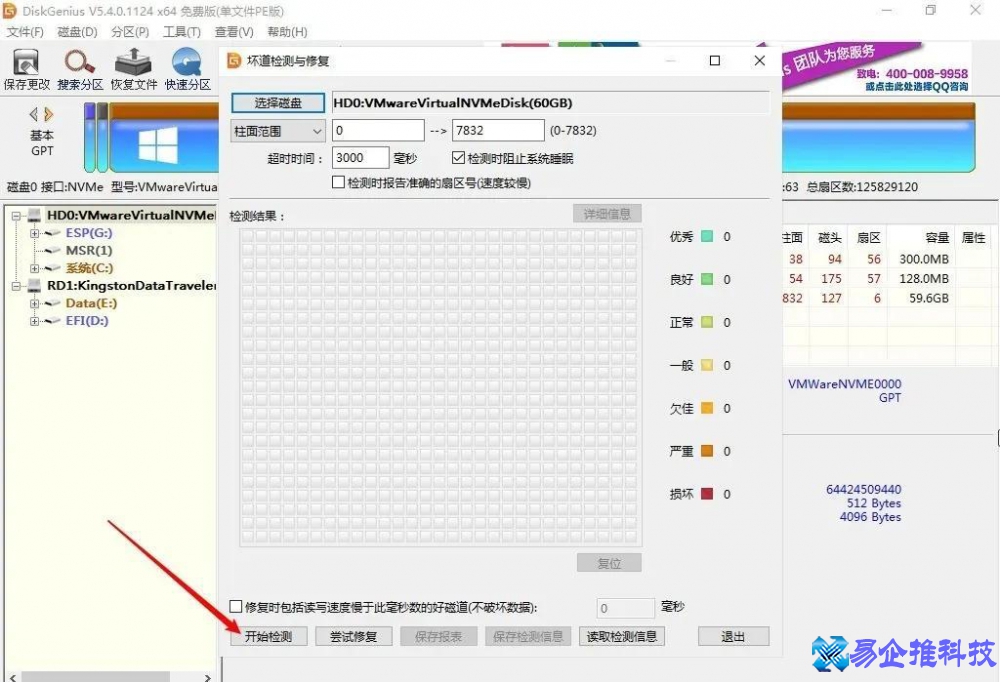Open the 查看(V) menu
This screenshot has width=1000, height=682.
(234, 31)
